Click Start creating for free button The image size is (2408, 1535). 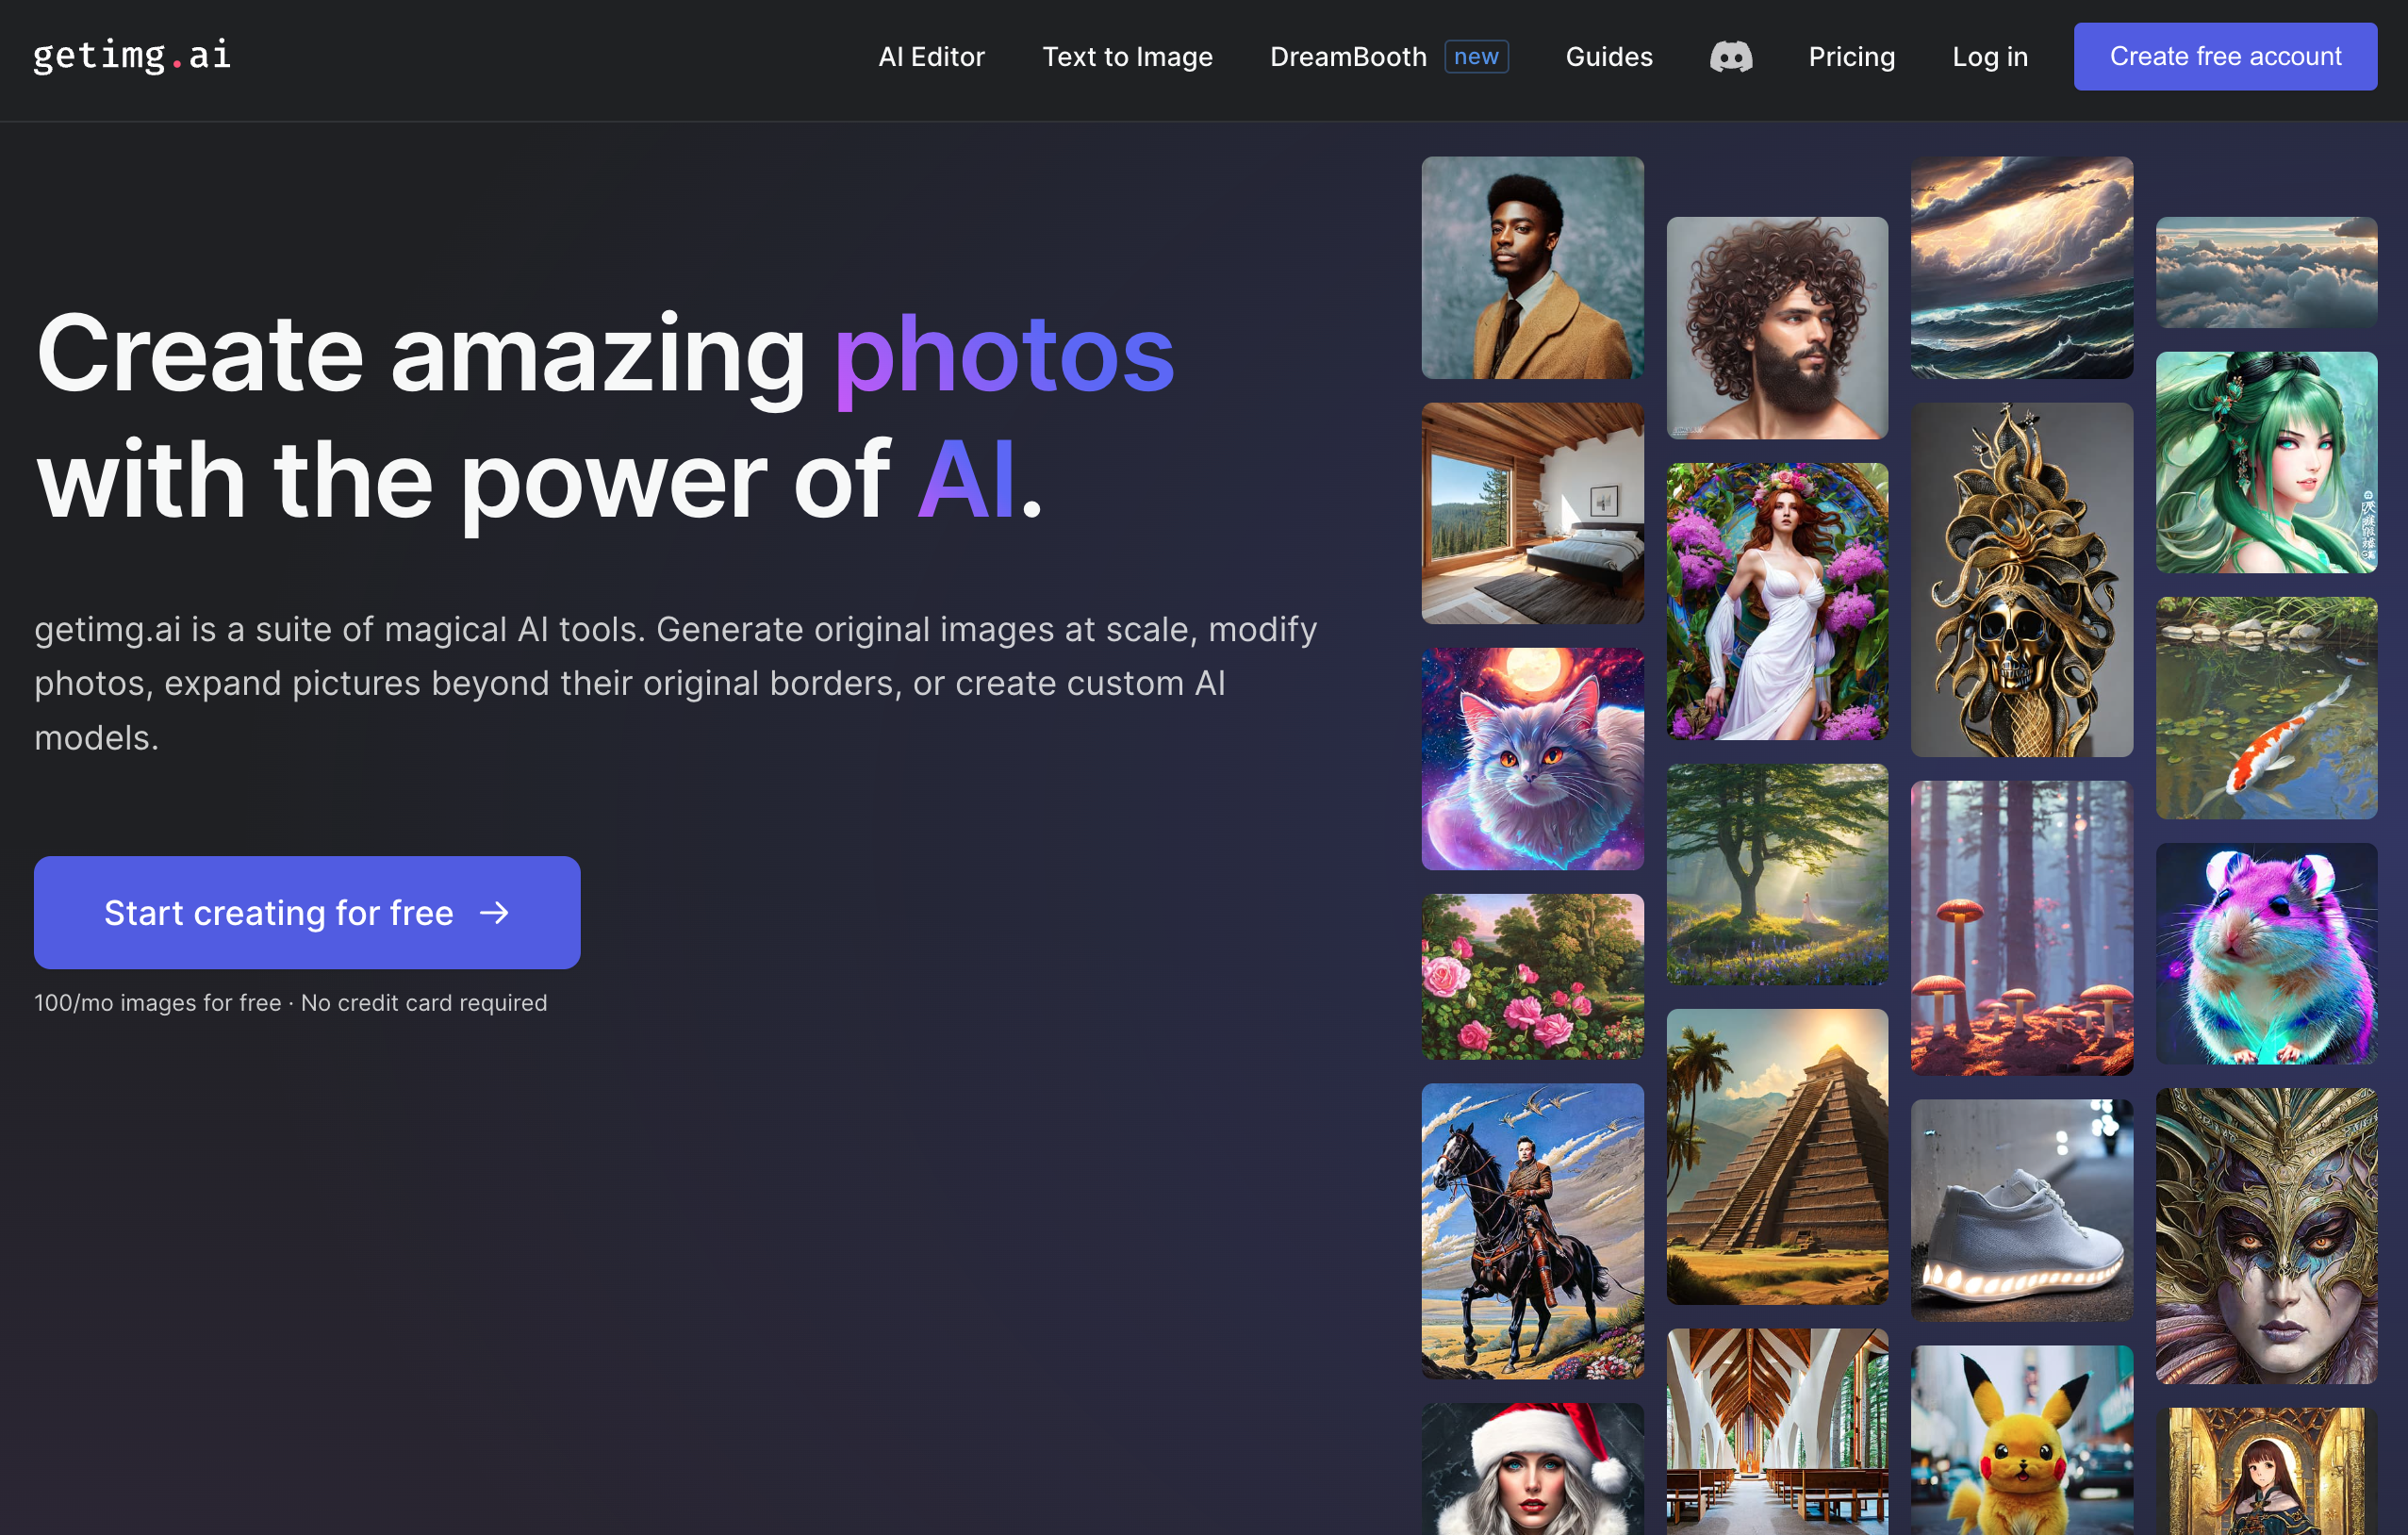tap(307, 912)
